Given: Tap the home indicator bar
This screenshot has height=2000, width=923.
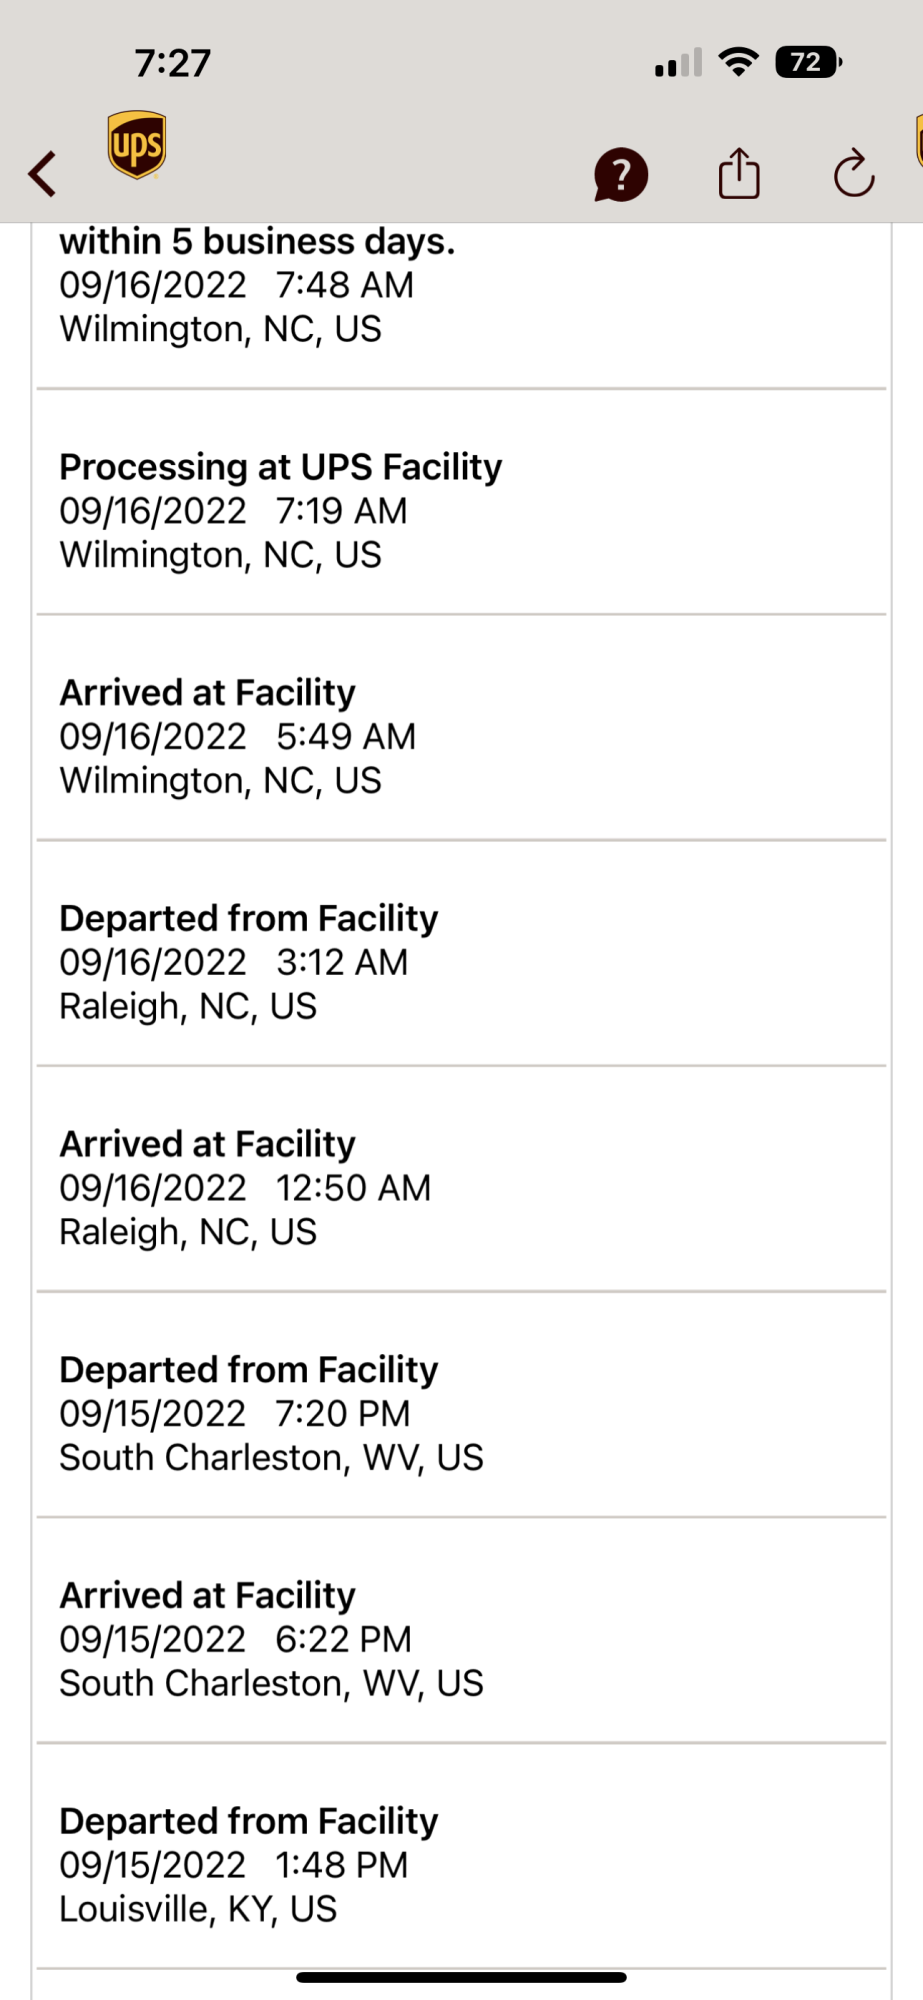Looking at the screenshot, I should click(x=461, y=1977).
